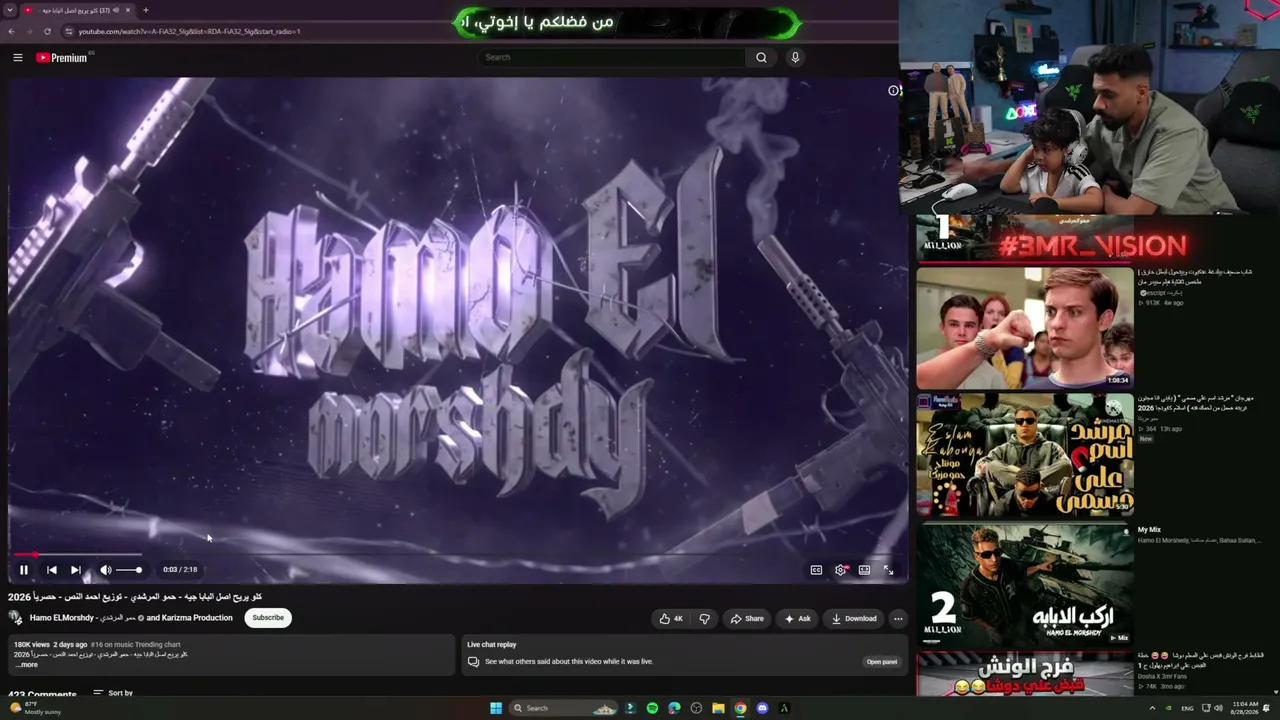The image size is (1280, 720).
Task: Open the Spider-Man recap video thumbnail
Action: point(1025,327)
